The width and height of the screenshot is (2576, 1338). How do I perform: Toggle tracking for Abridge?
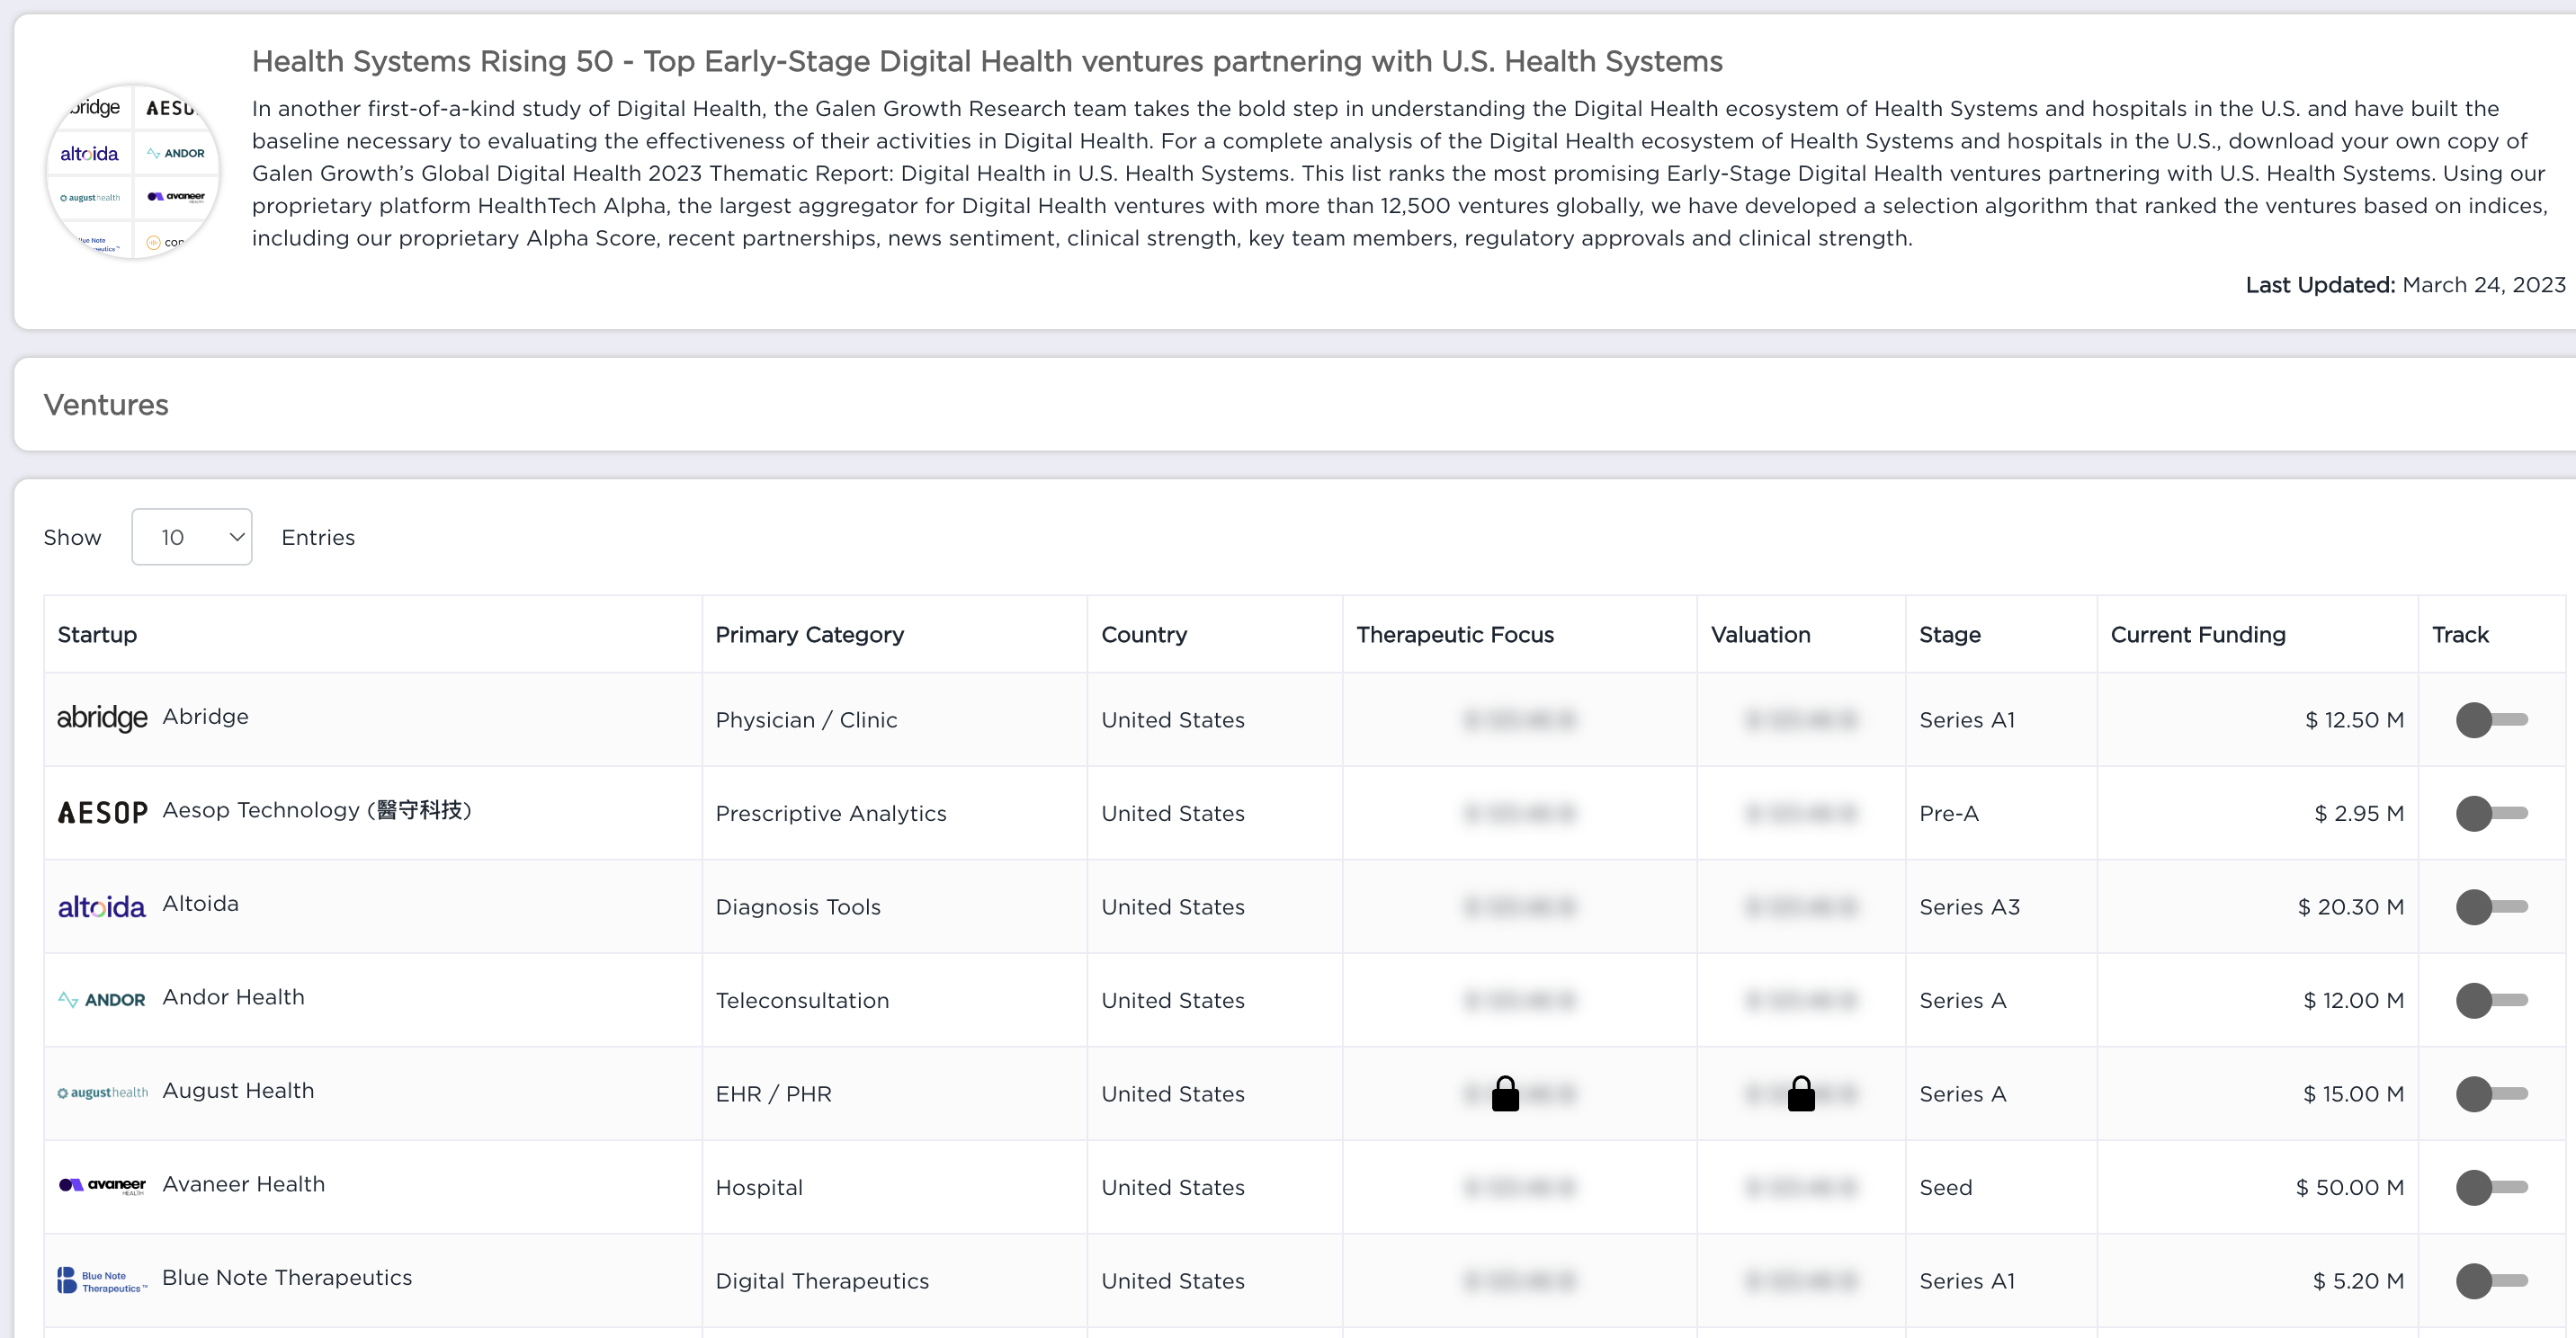click(x=2491, y=720)
